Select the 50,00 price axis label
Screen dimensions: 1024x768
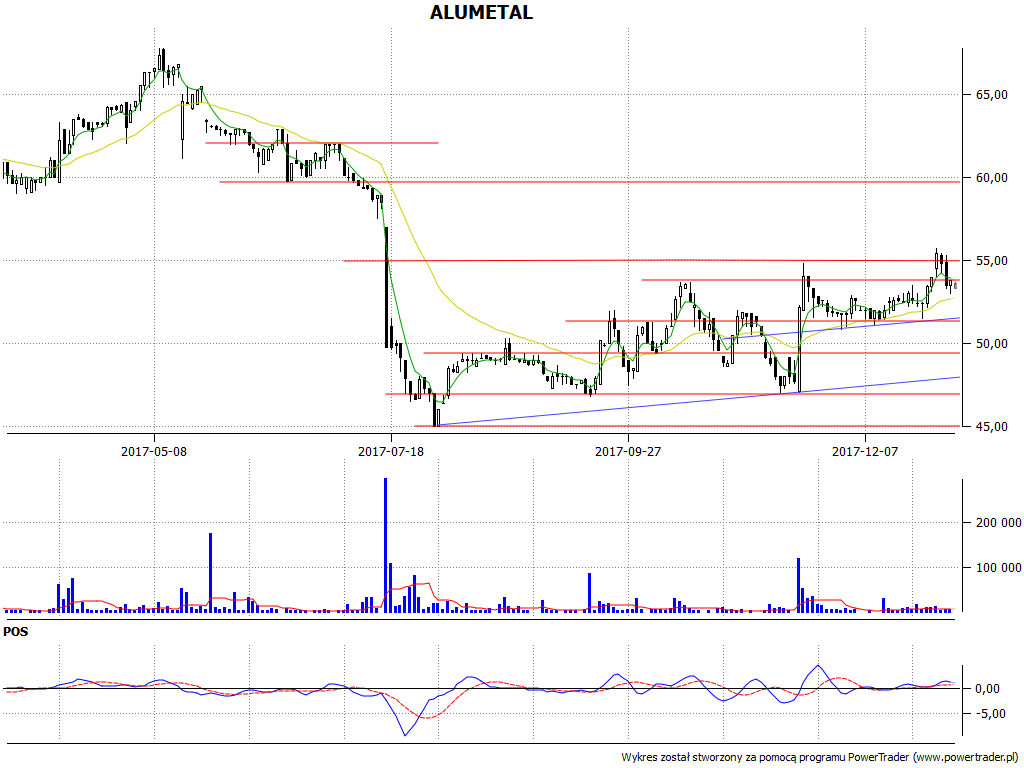click(x=991, y=344)
